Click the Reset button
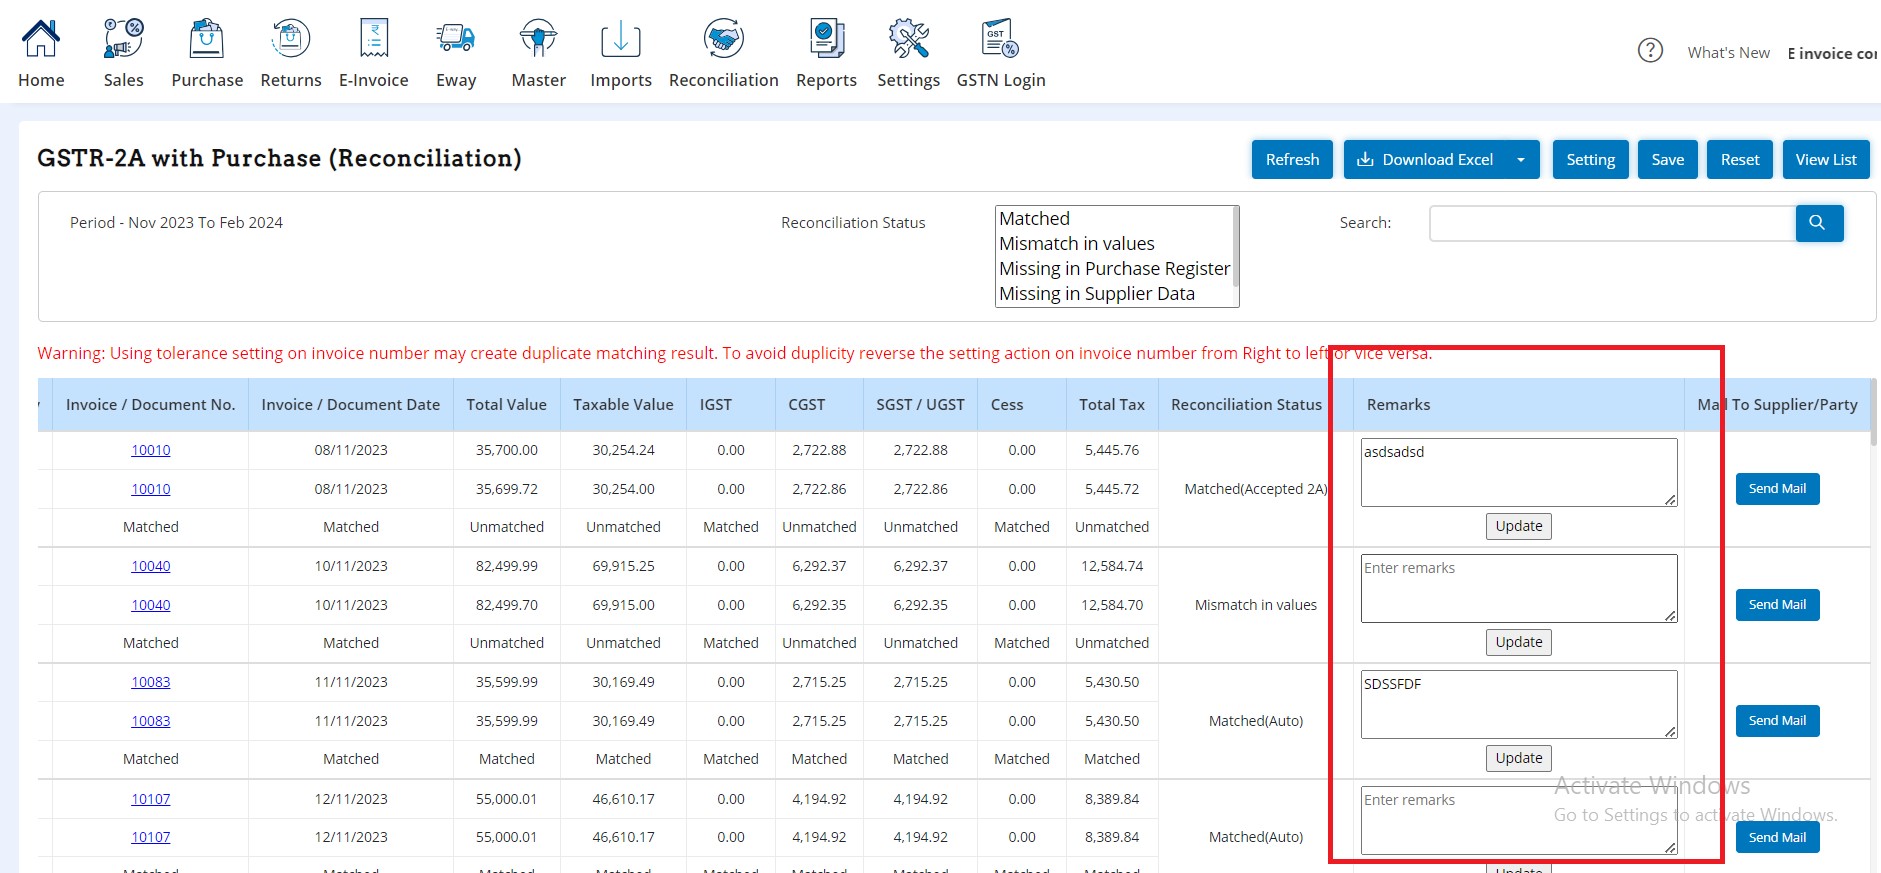 (x=1739, y=160)
